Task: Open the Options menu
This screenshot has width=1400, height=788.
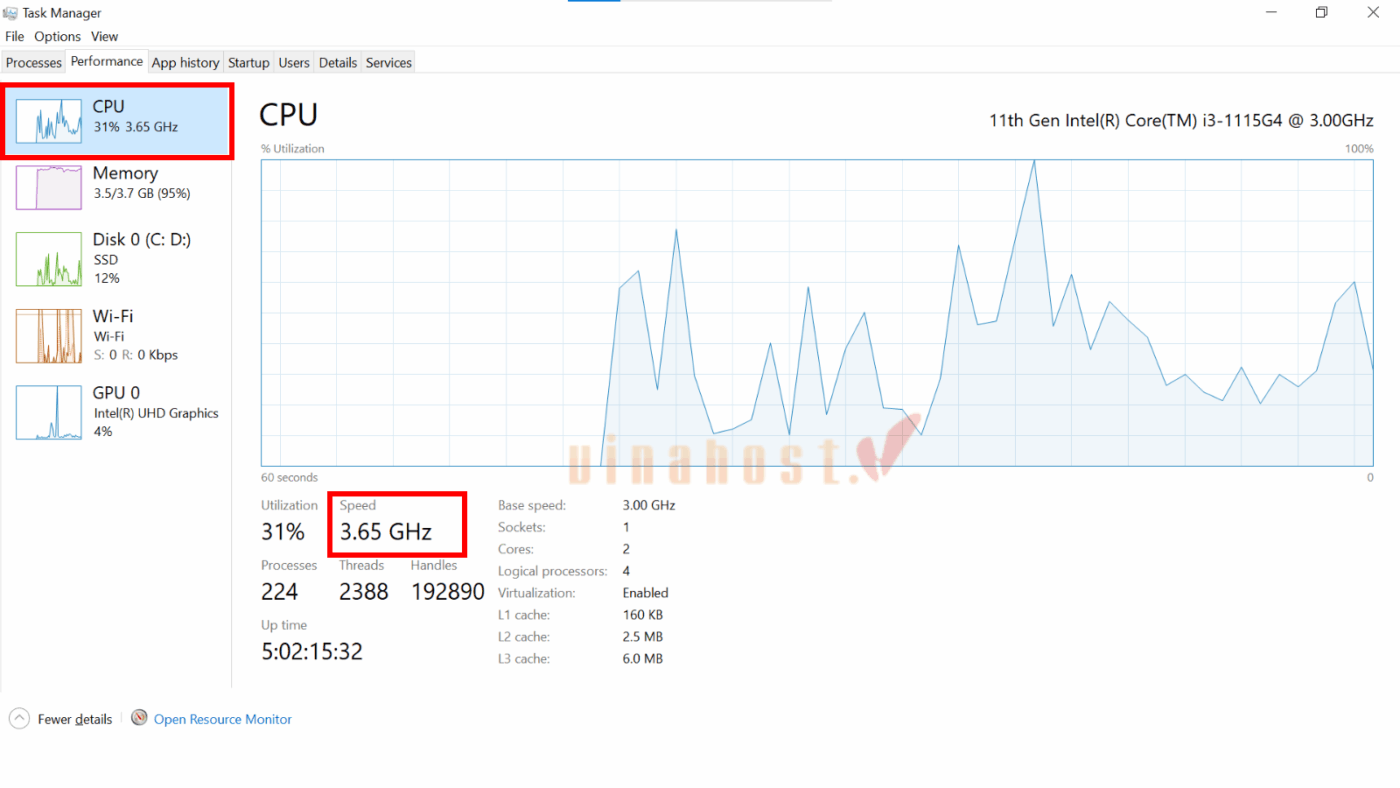Action: (57, 37)
